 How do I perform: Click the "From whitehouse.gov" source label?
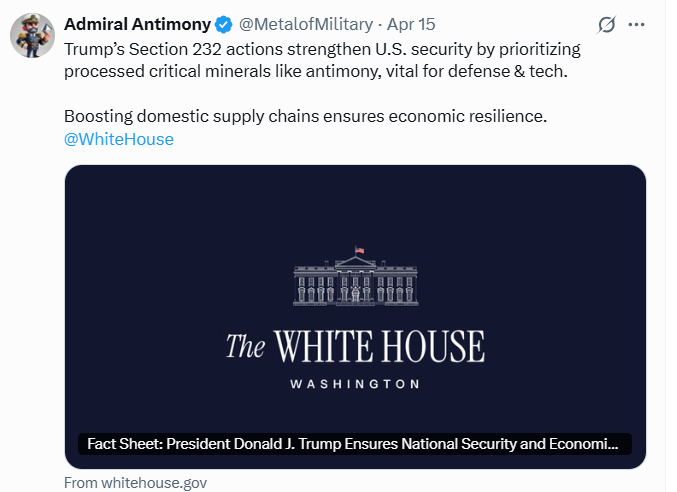point(135,483)
